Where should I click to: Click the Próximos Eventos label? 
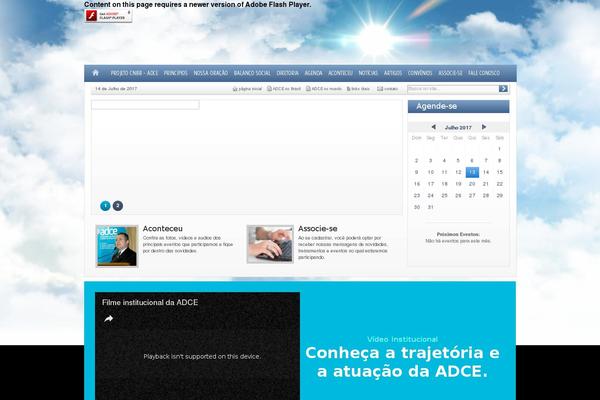458,234
